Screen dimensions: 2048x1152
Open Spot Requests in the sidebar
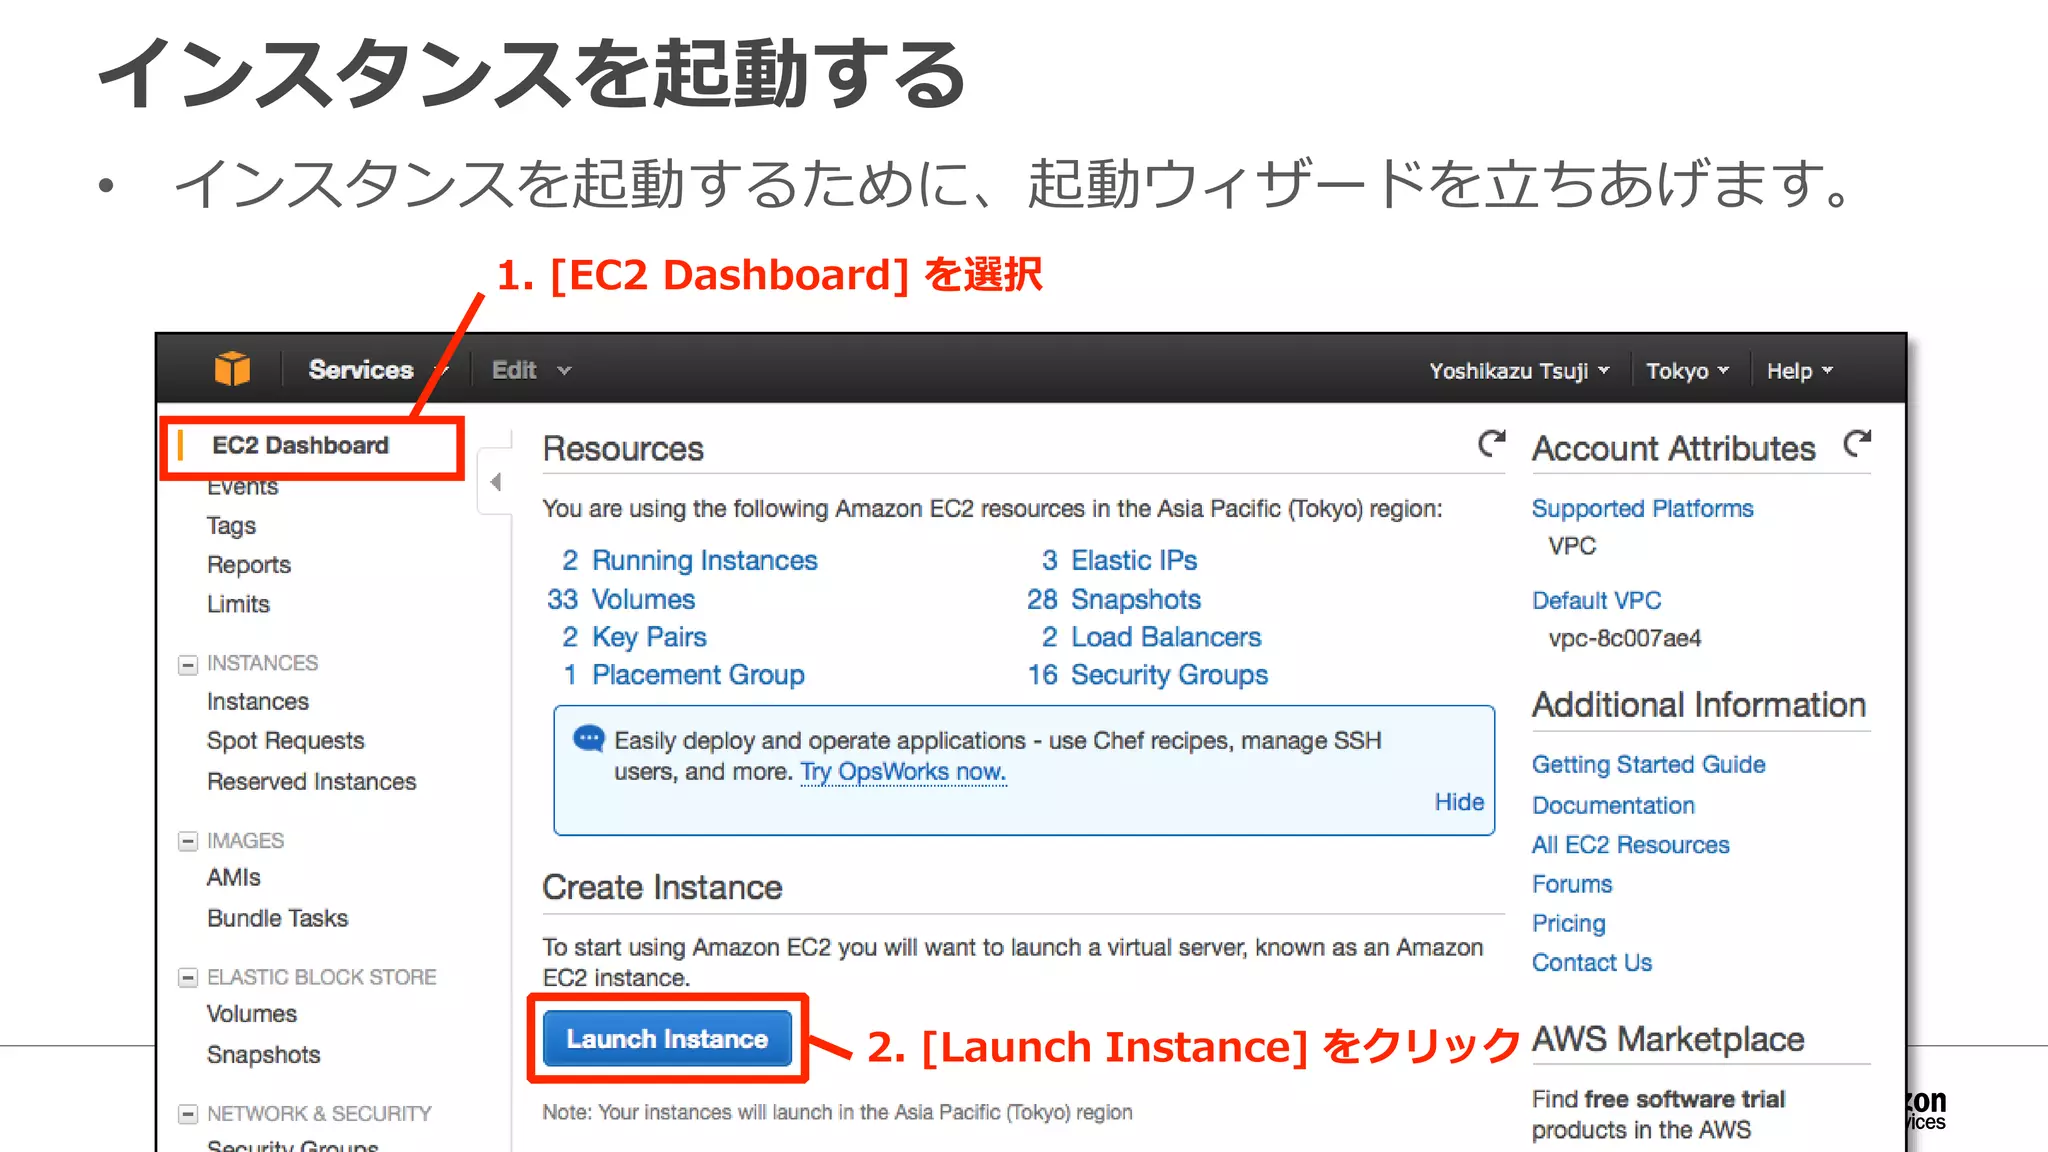point(286,740)
